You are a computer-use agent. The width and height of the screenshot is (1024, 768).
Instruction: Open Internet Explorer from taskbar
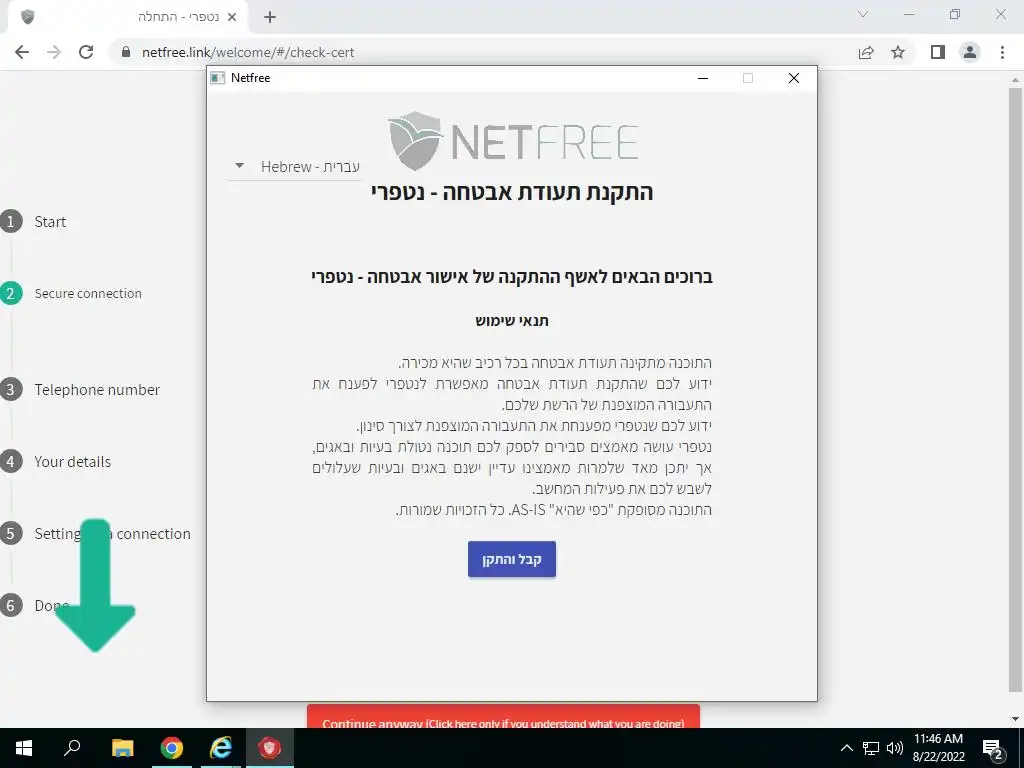[221, 748]
